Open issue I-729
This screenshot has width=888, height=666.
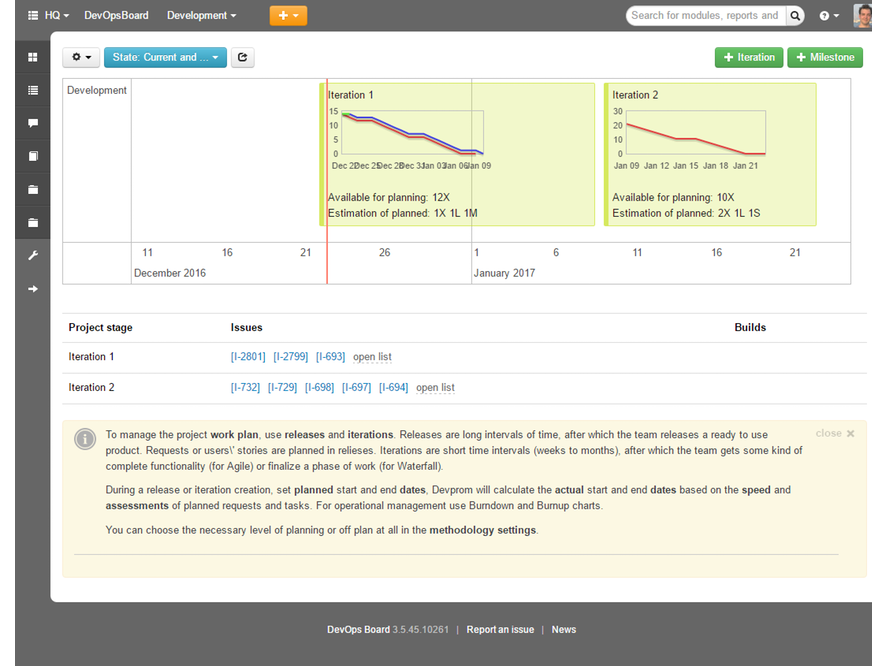pyautogui.click(x=282, y=387)
